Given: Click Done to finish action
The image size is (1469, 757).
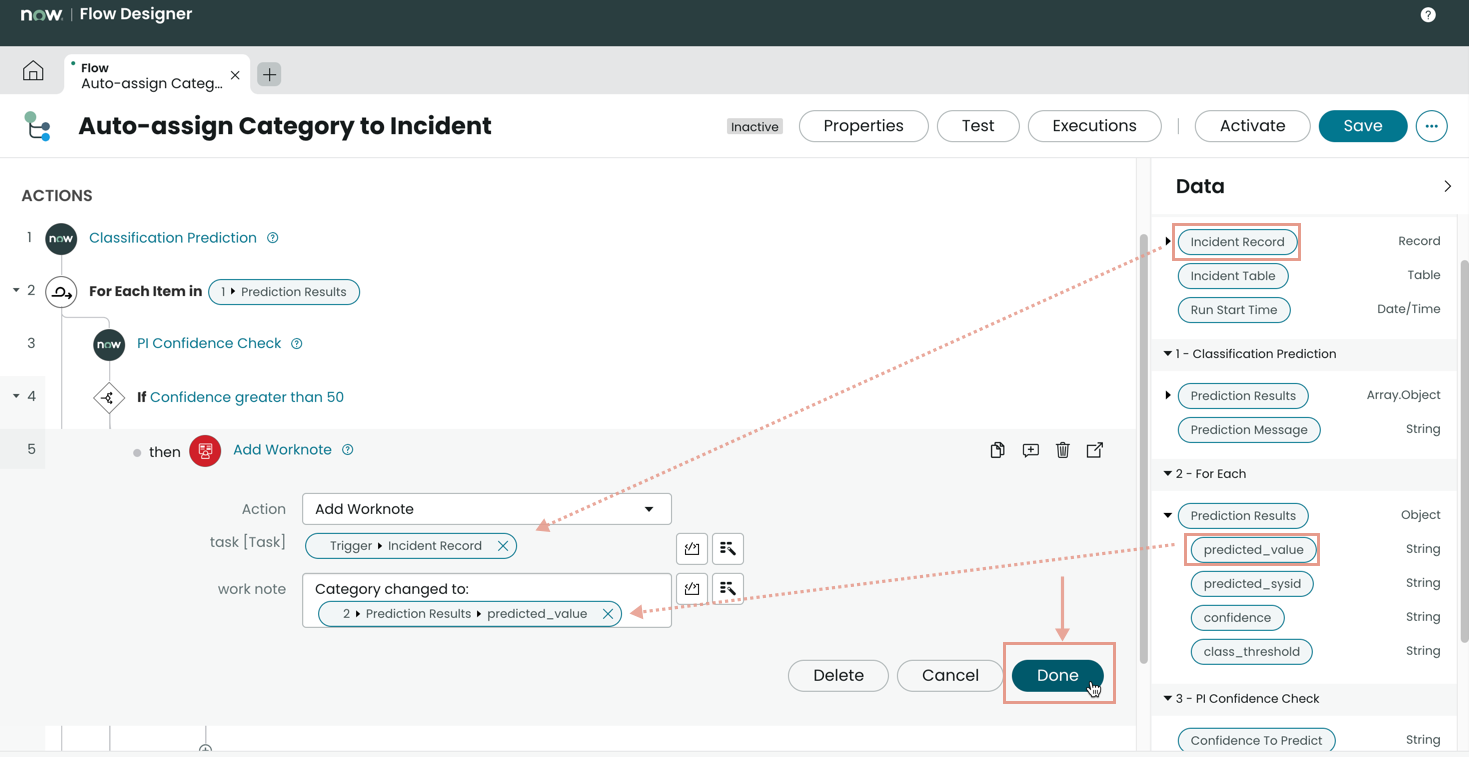Looking at the screenshot, I should click(x=1058, y=676).
